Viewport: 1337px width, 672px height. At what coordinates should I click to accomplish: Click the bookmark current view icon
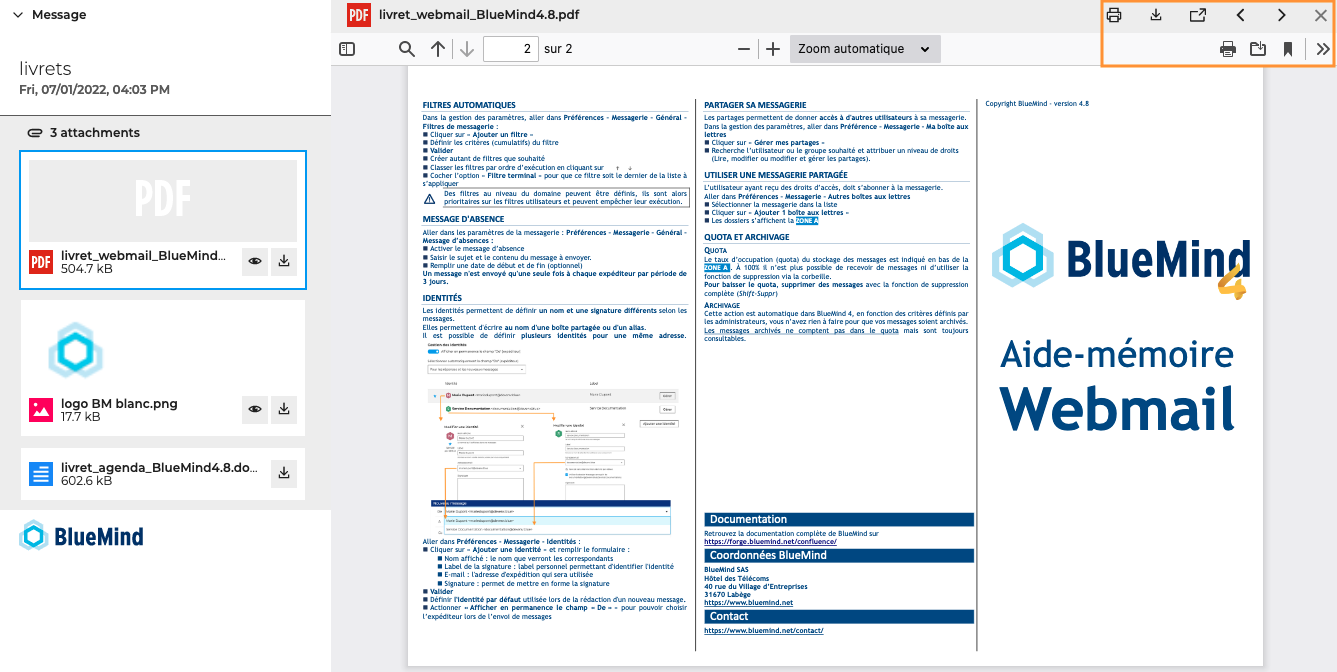(1288, 49)
